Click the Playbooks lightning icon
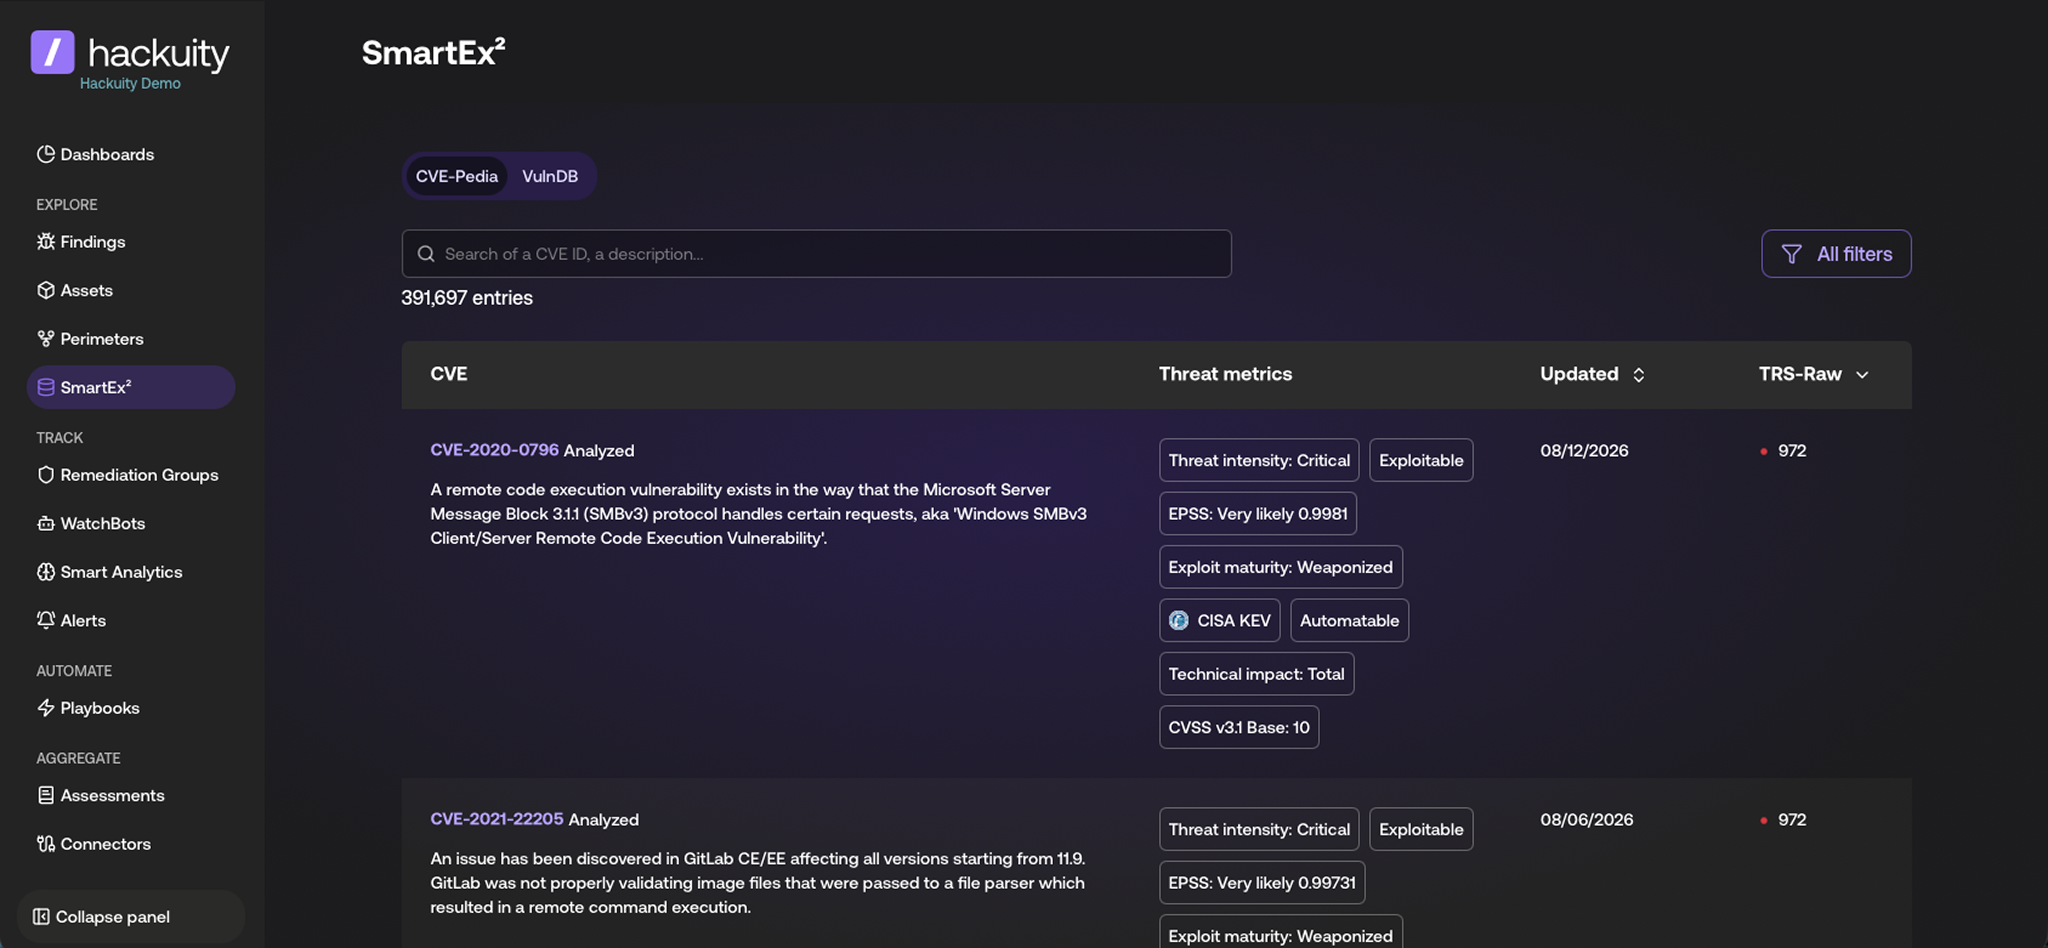 [45, 707]
